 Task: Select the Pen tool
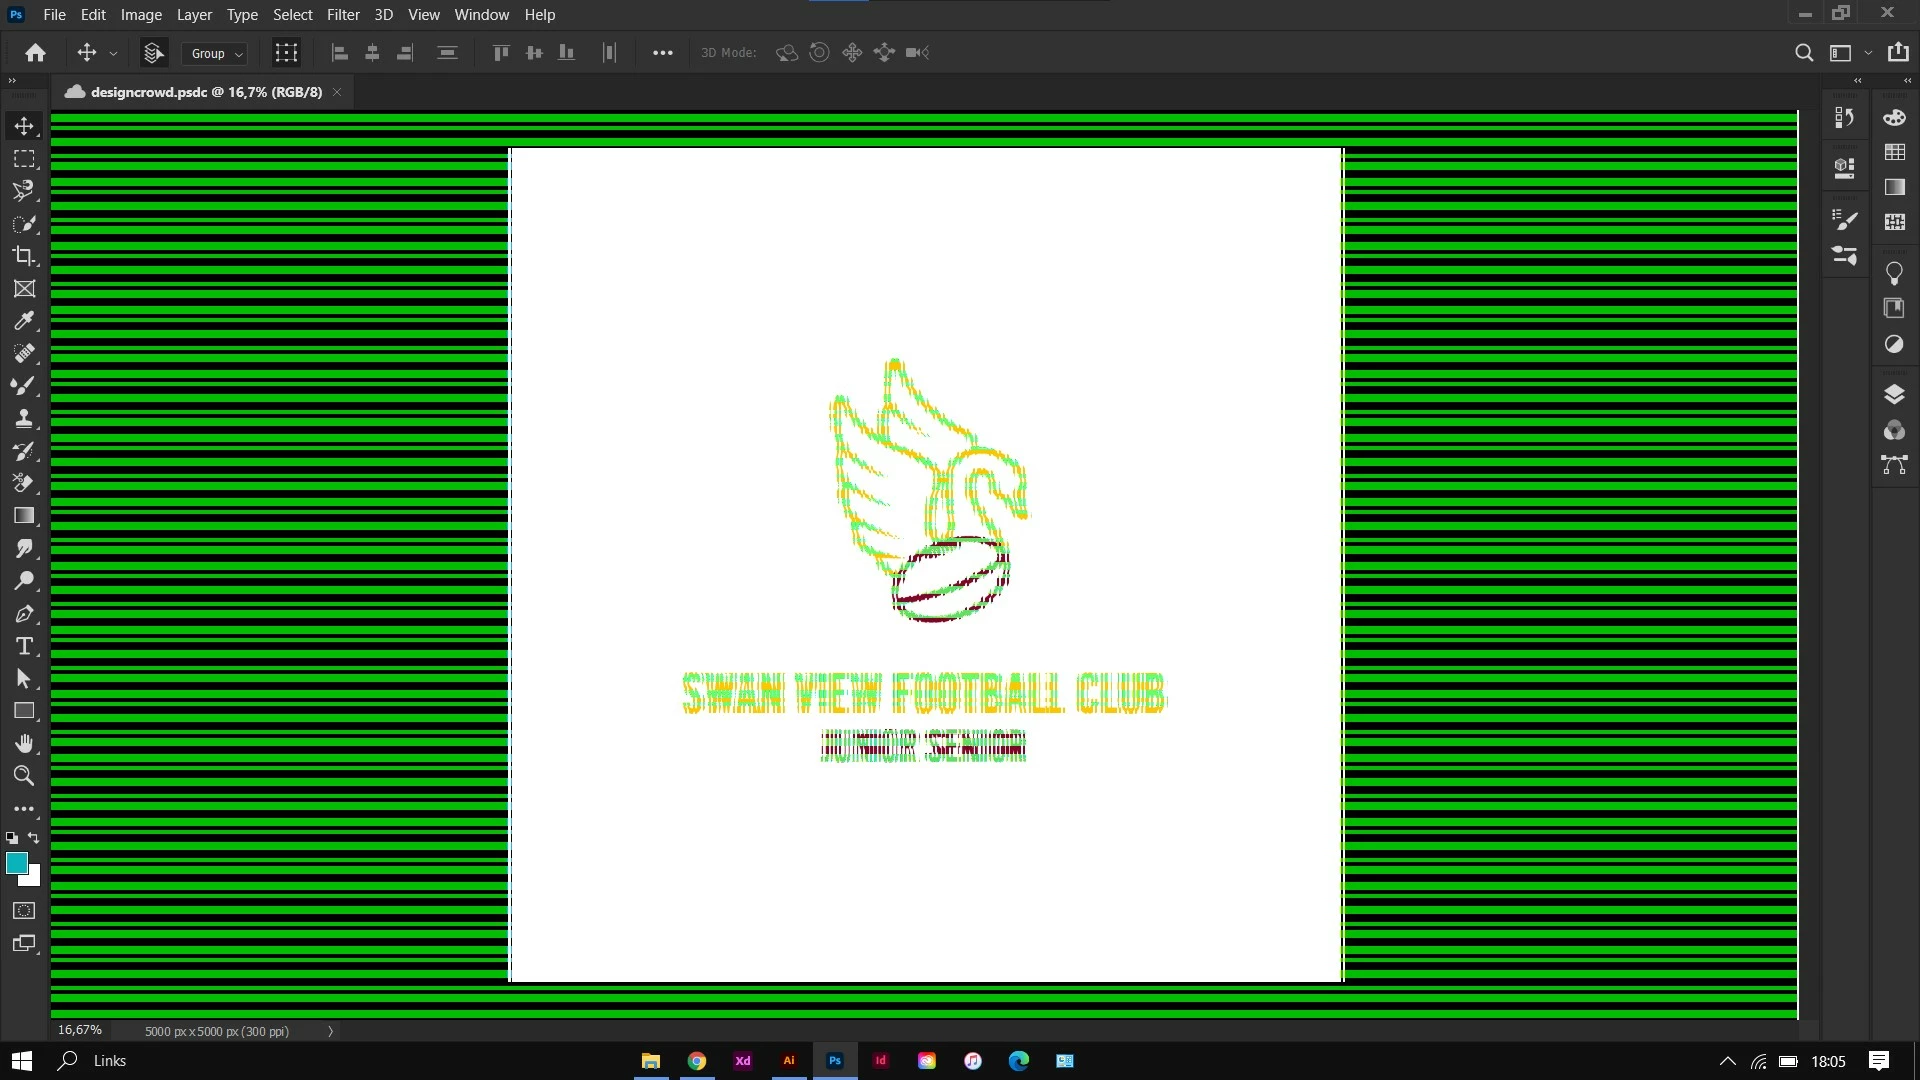(x=24, y=614)
